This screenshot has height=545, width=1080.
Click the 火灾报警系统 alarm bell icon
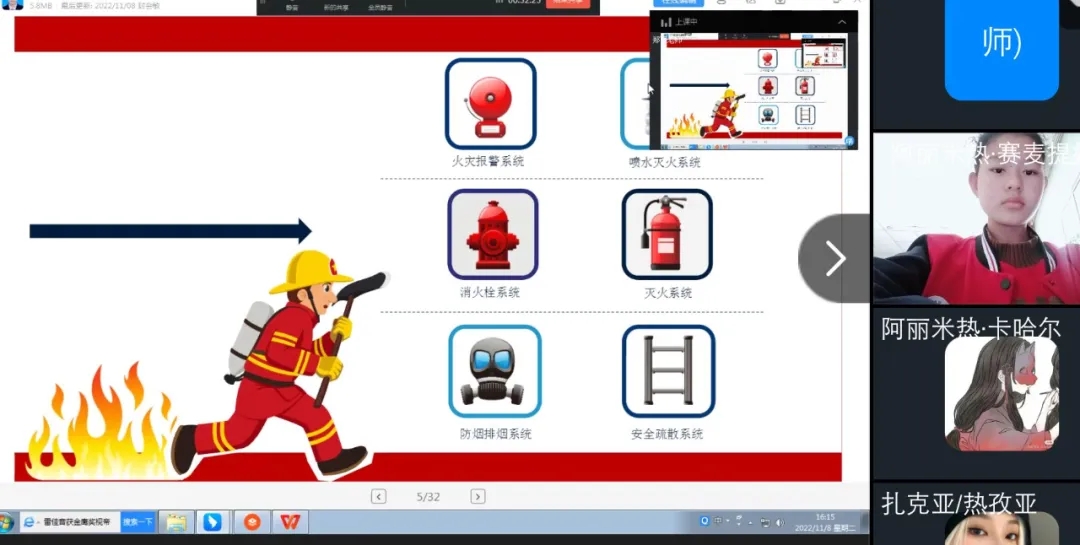[x=490, y=104]
